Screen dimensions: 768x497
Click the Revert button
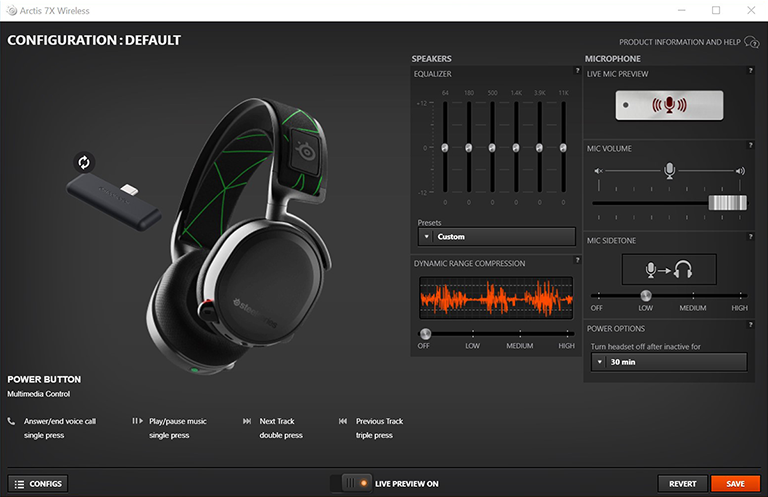tap(682, 484)
